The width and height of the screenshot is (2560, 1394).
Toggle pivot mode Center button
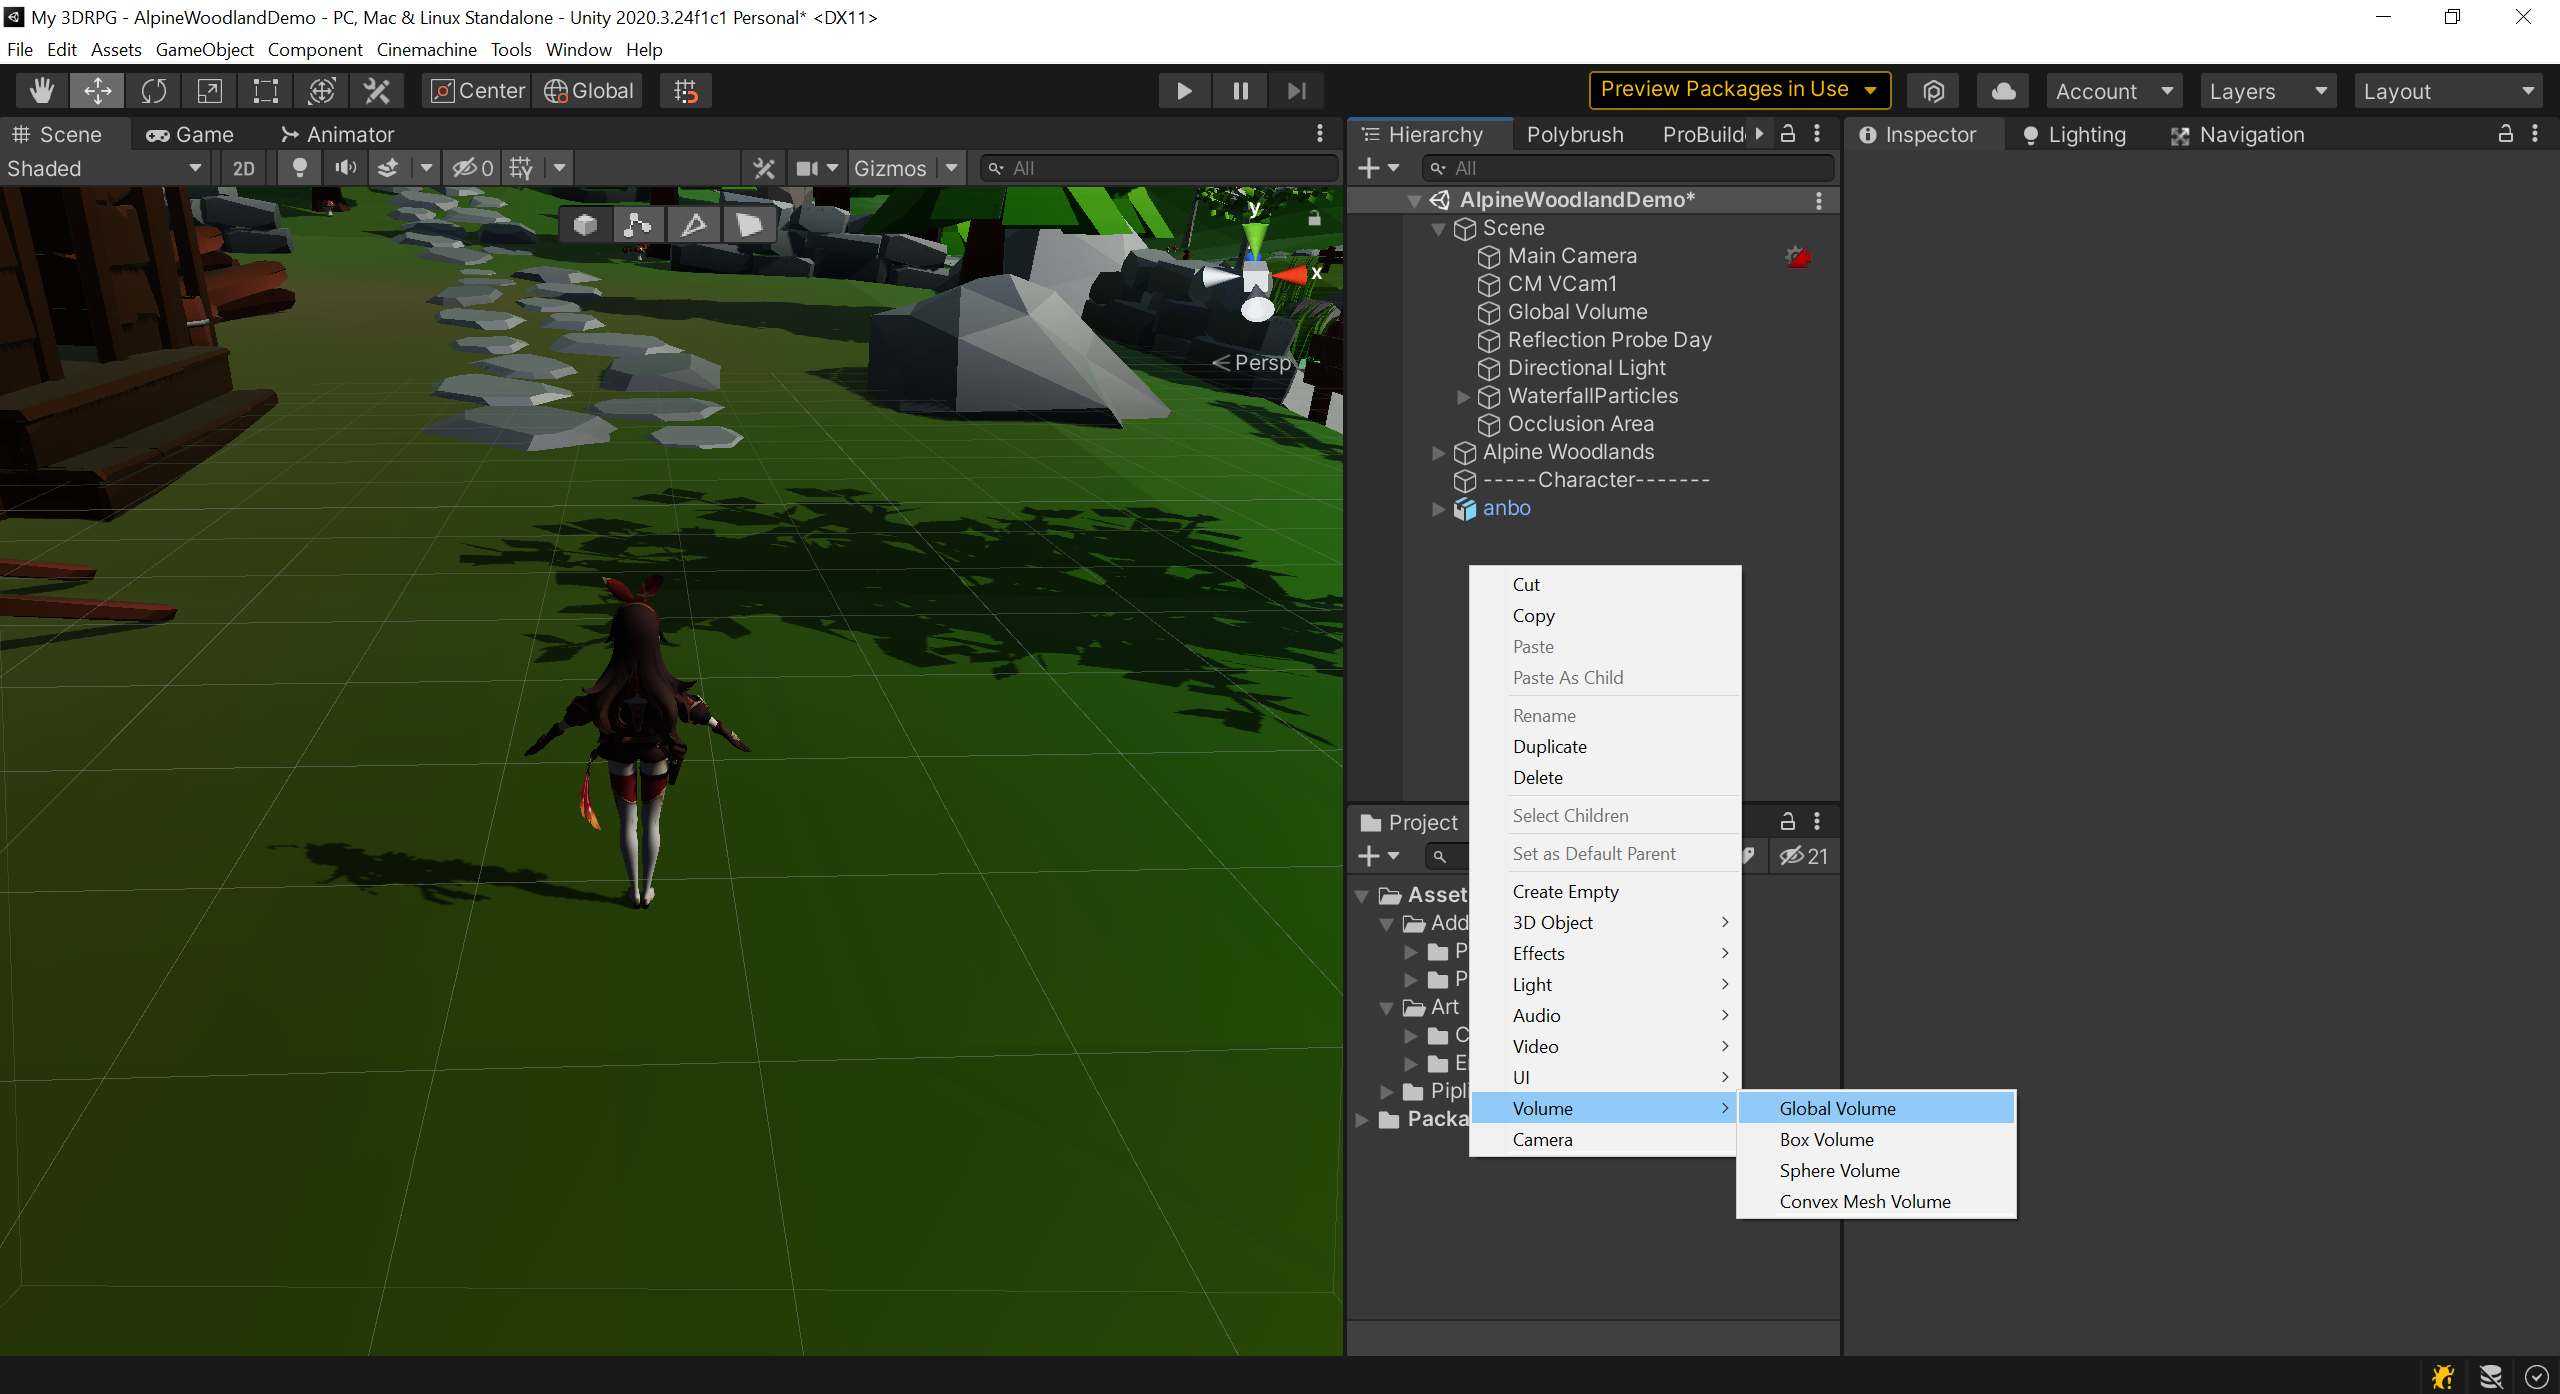(x=477, y=91)
